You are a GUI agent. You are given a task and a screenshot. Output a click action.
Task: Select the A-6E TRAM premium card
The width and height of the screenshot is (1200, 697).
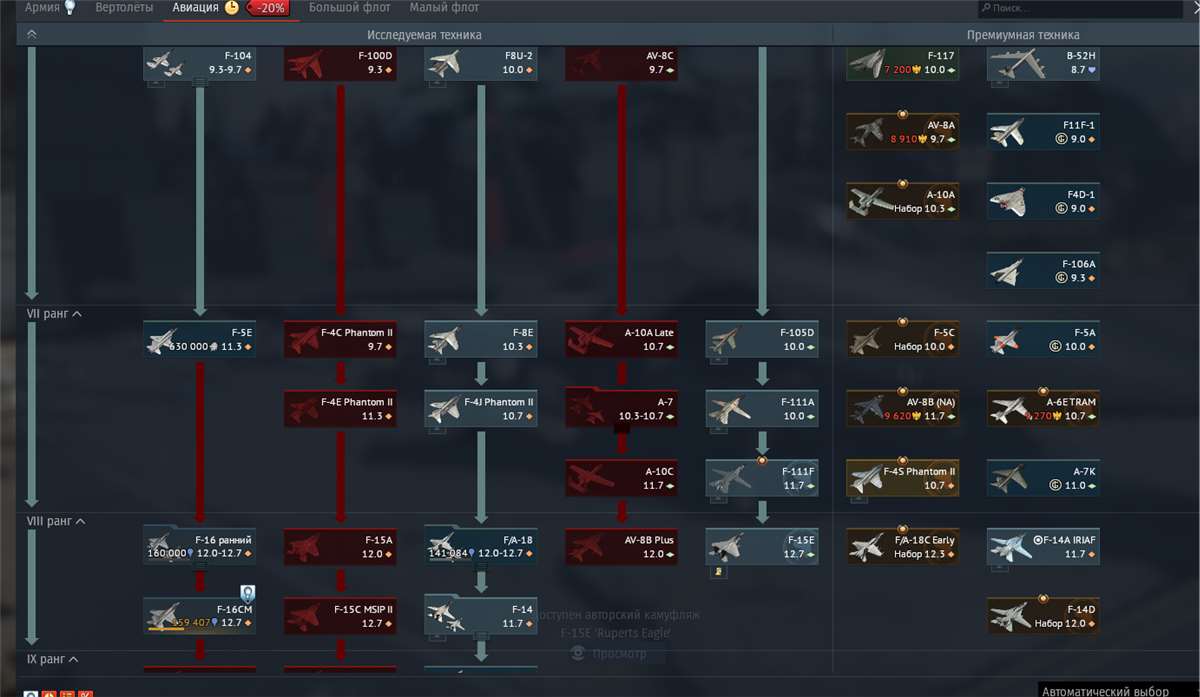click(1043, 408)
